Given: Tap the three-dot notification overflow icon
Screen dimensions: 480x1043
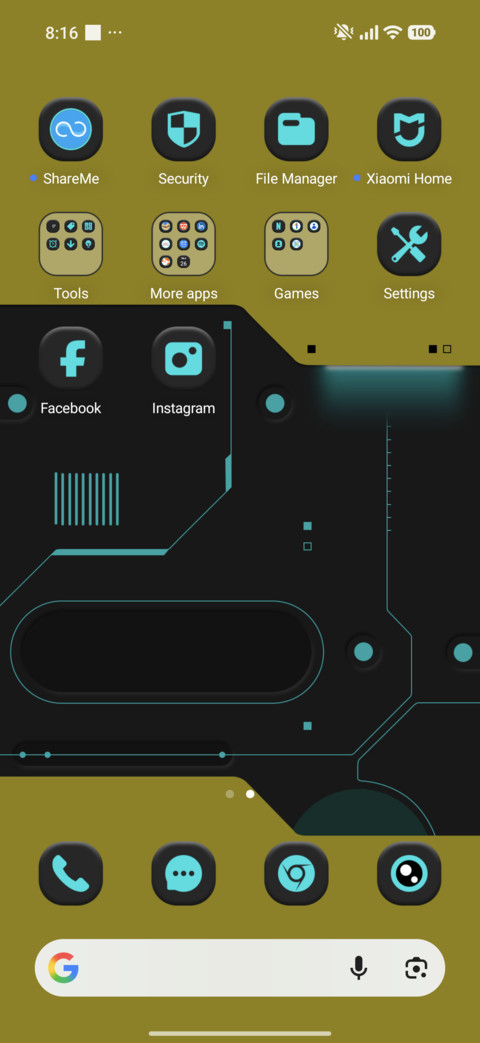Looking at the screenshot, I should click(x=115, y=32).
